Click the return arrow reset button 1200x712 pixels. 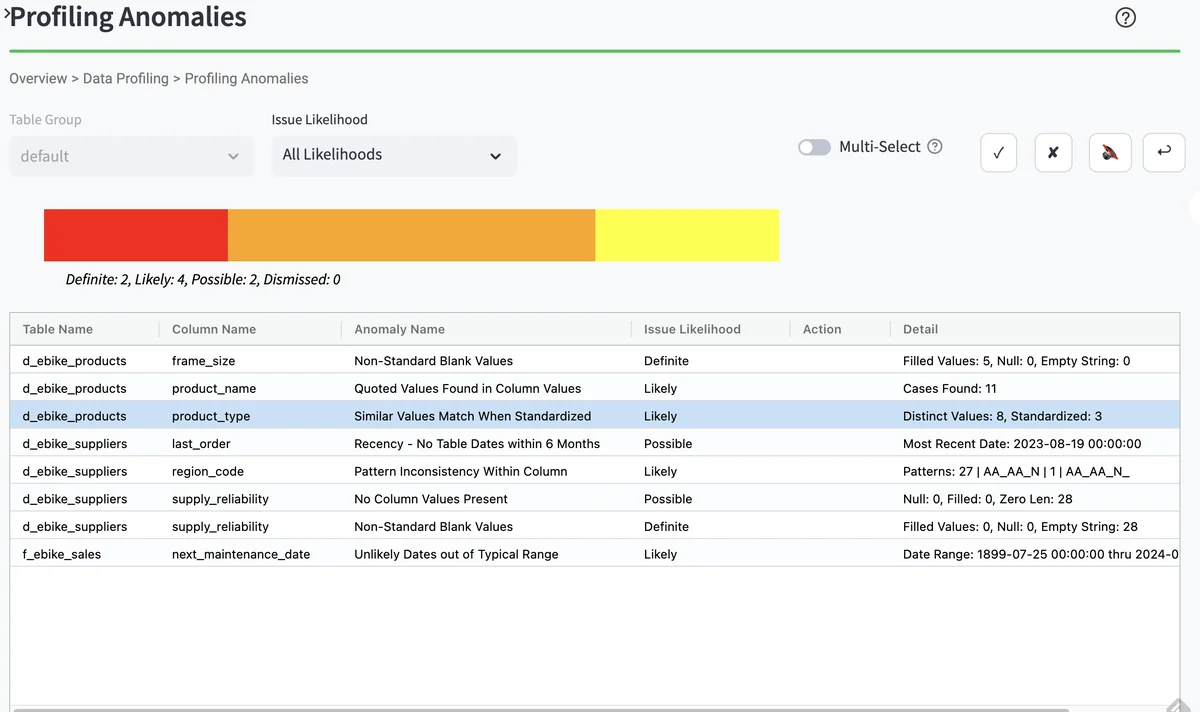(1163, 153)
